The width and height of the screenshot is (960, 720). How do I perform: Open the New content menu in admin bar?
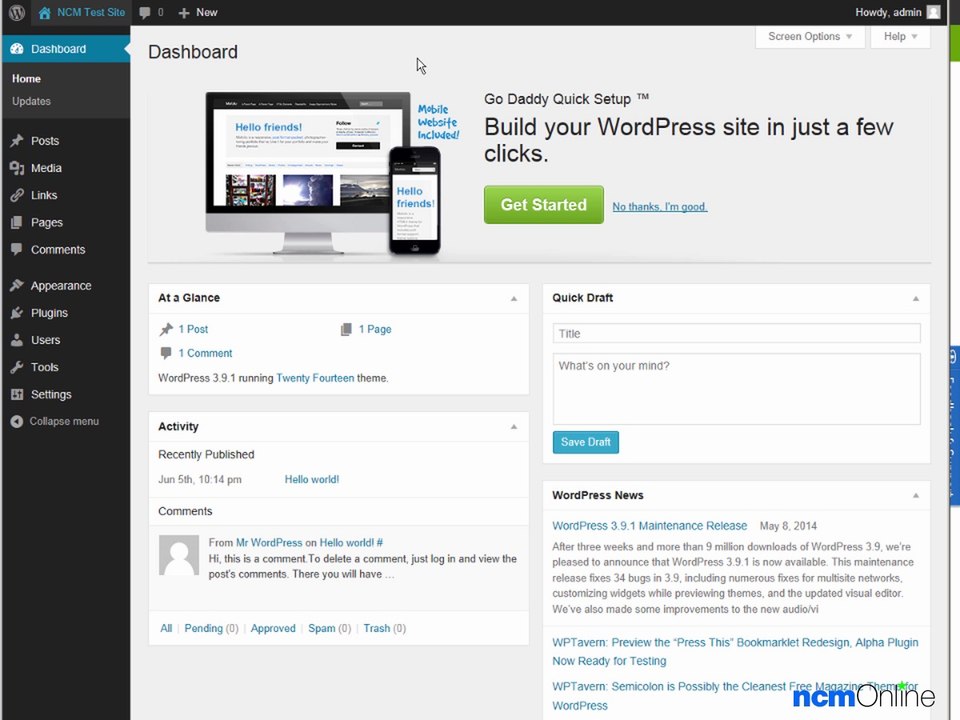click(198, 12)
